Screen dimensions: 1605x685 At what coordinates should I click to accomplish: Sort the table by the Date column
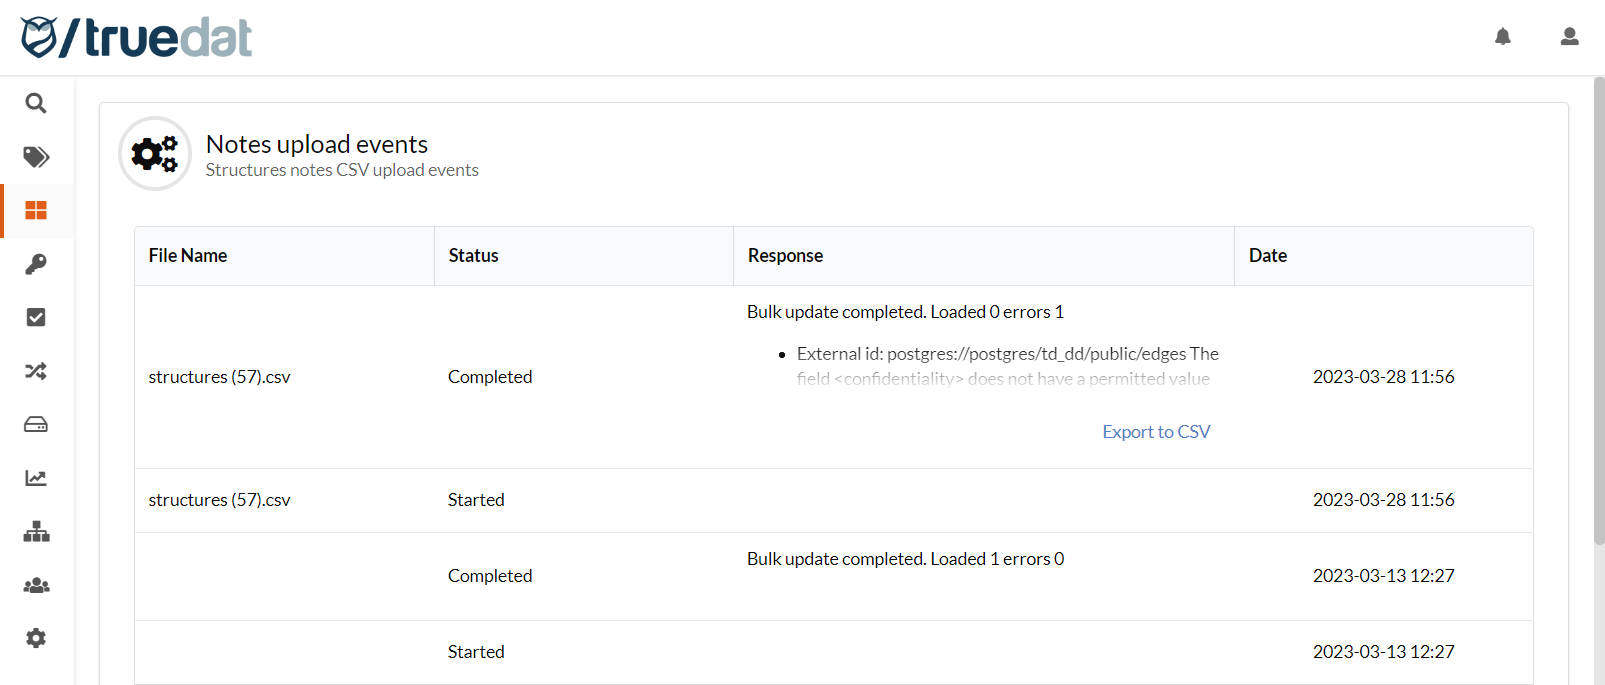1268,255
